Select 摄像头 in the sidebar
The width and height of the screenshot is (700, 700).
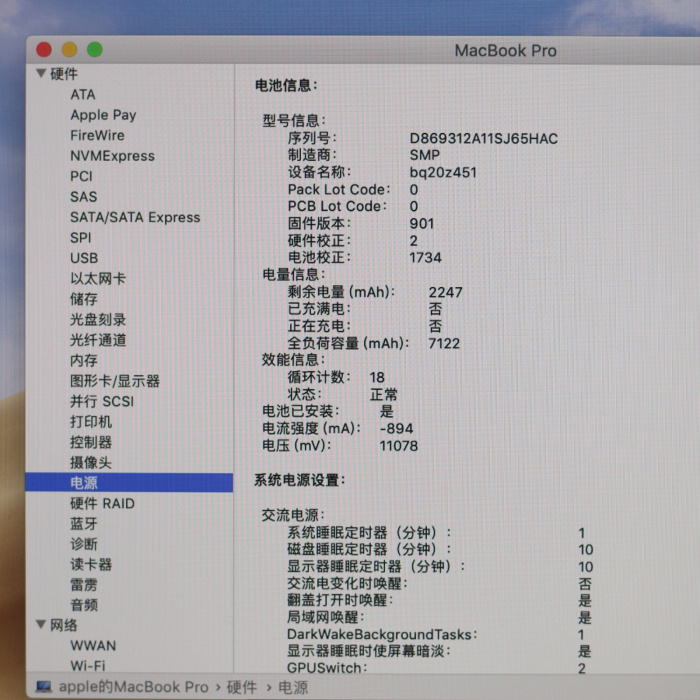91,462
